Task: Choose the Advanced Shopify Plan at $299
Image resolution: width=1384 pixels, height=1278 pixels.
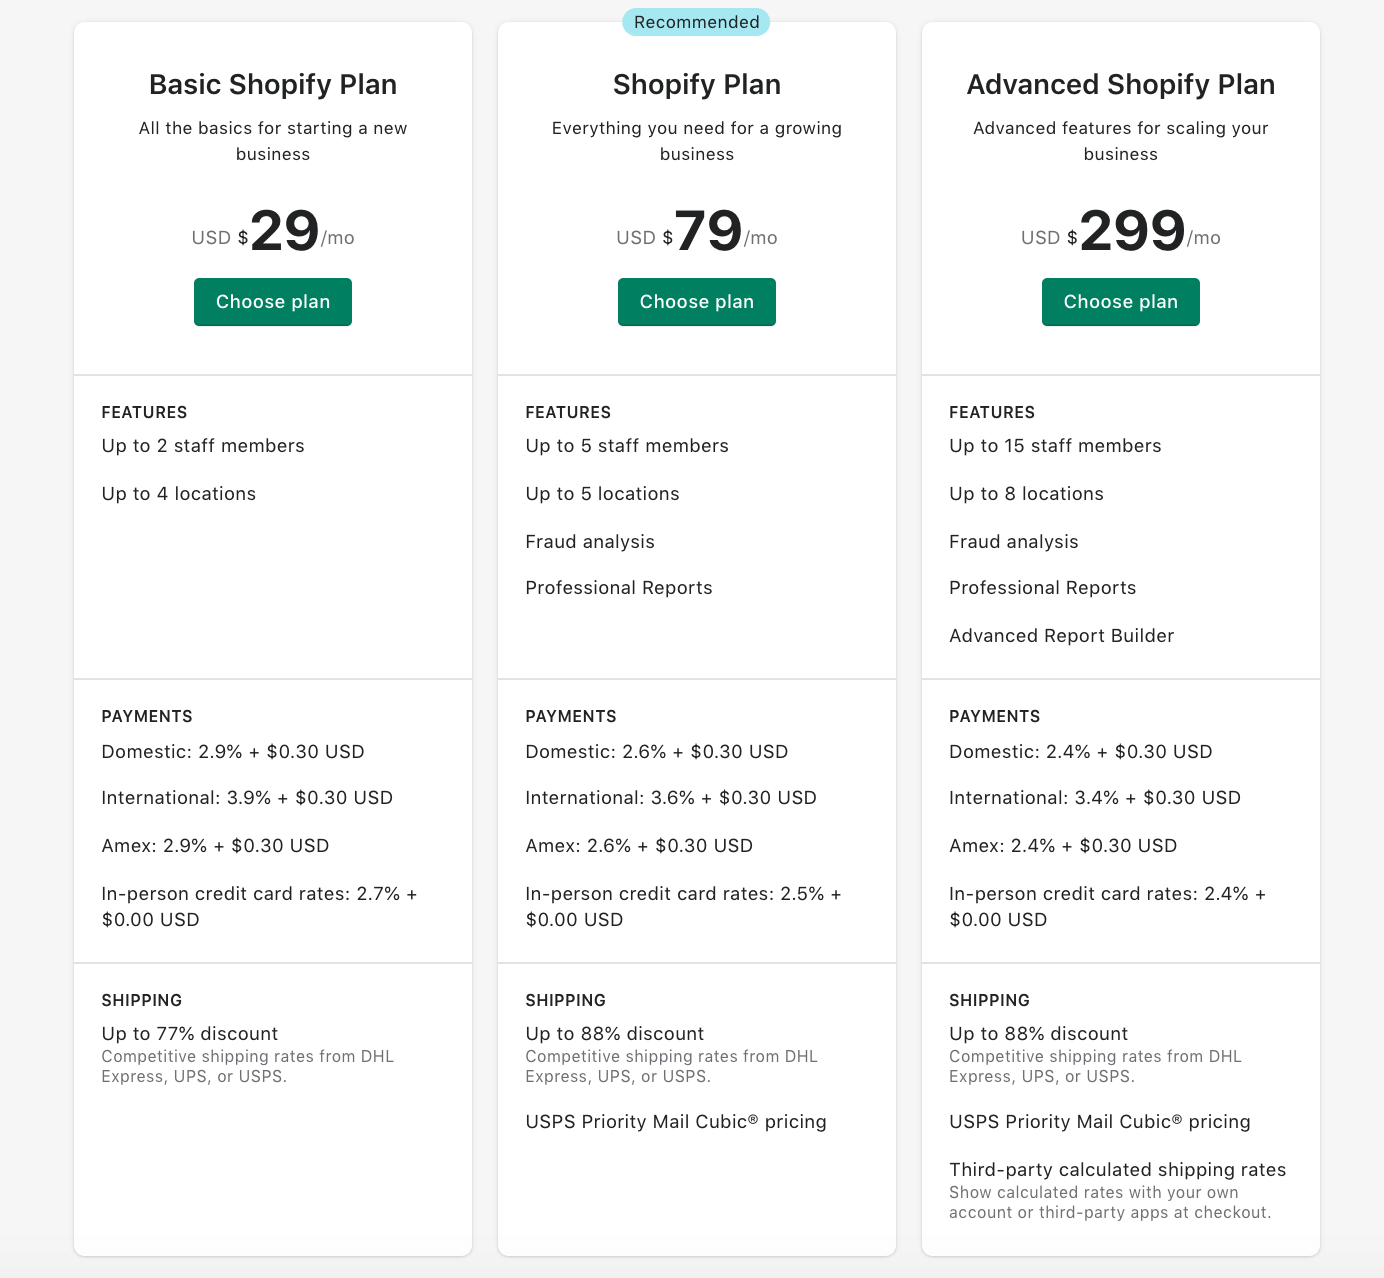Action: click(x=1121, y=302)
